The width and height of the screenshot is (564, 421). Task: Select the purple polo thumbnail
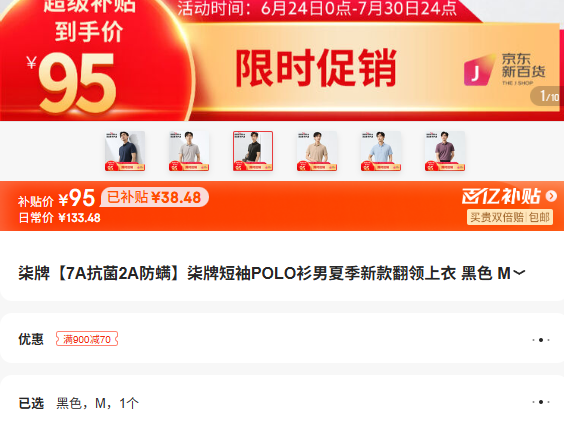[445, 151]
